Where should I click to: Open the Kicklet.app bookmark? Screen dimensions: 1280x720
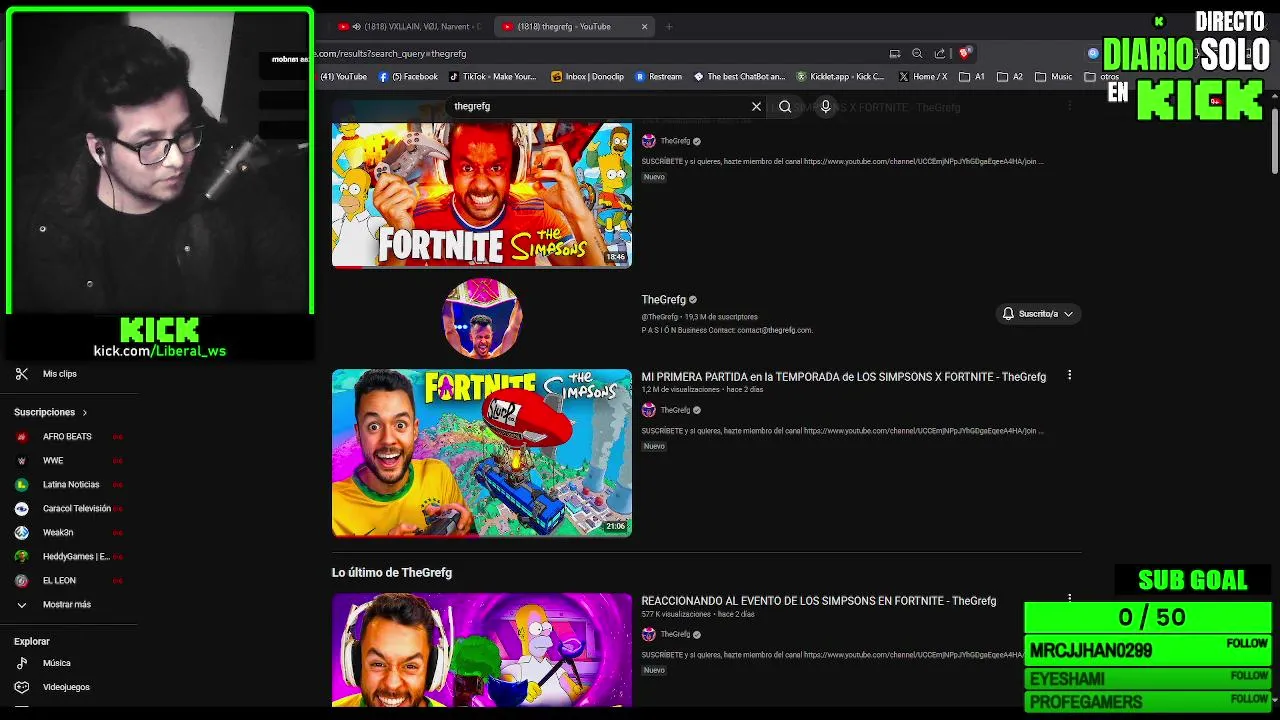tap(841, 77)
